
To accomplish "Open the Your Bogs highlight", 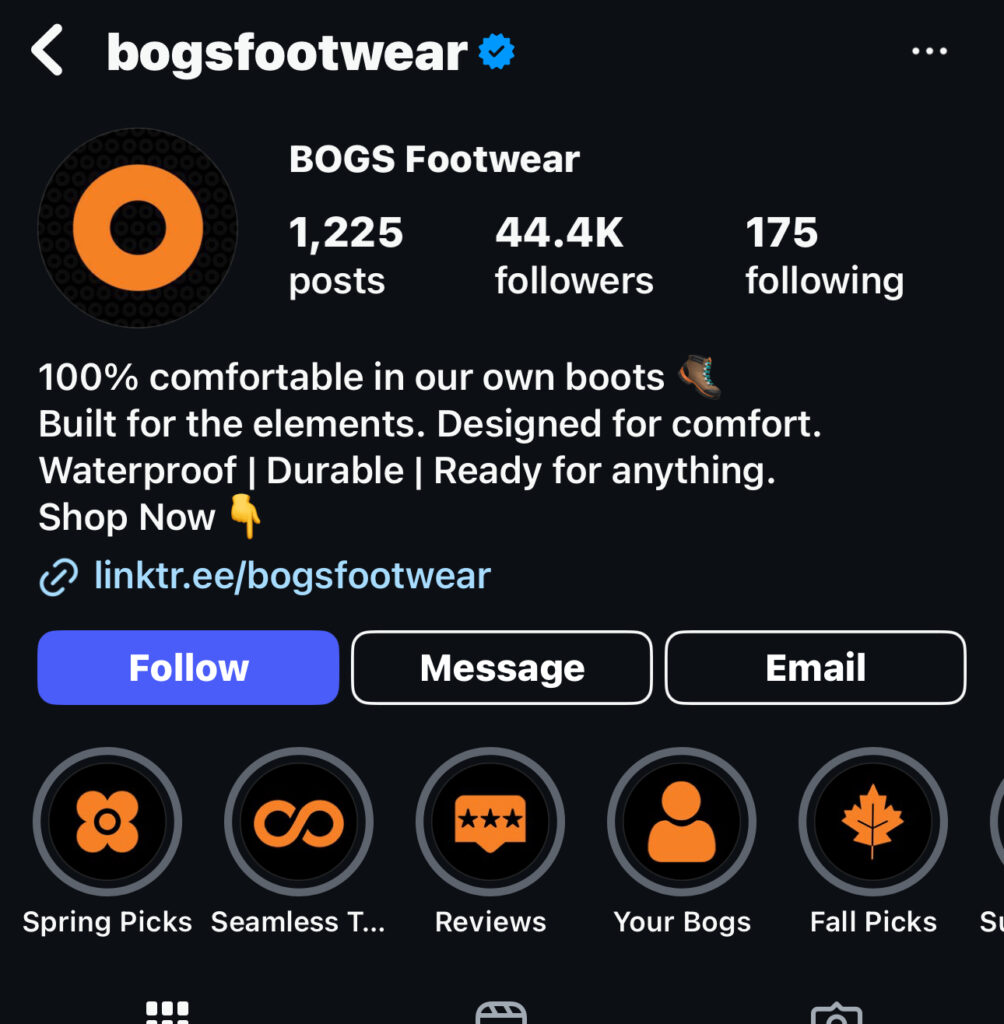I will (x=681, y=821).
